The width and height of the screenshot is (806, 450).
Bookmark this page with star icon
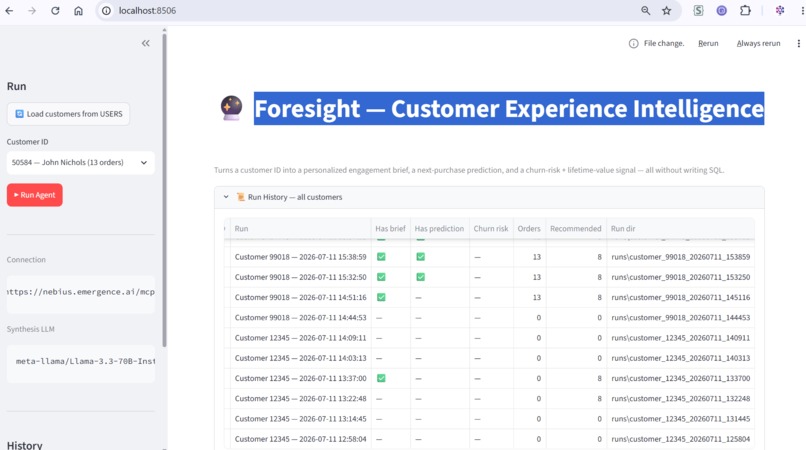click(x=667, y=11)
